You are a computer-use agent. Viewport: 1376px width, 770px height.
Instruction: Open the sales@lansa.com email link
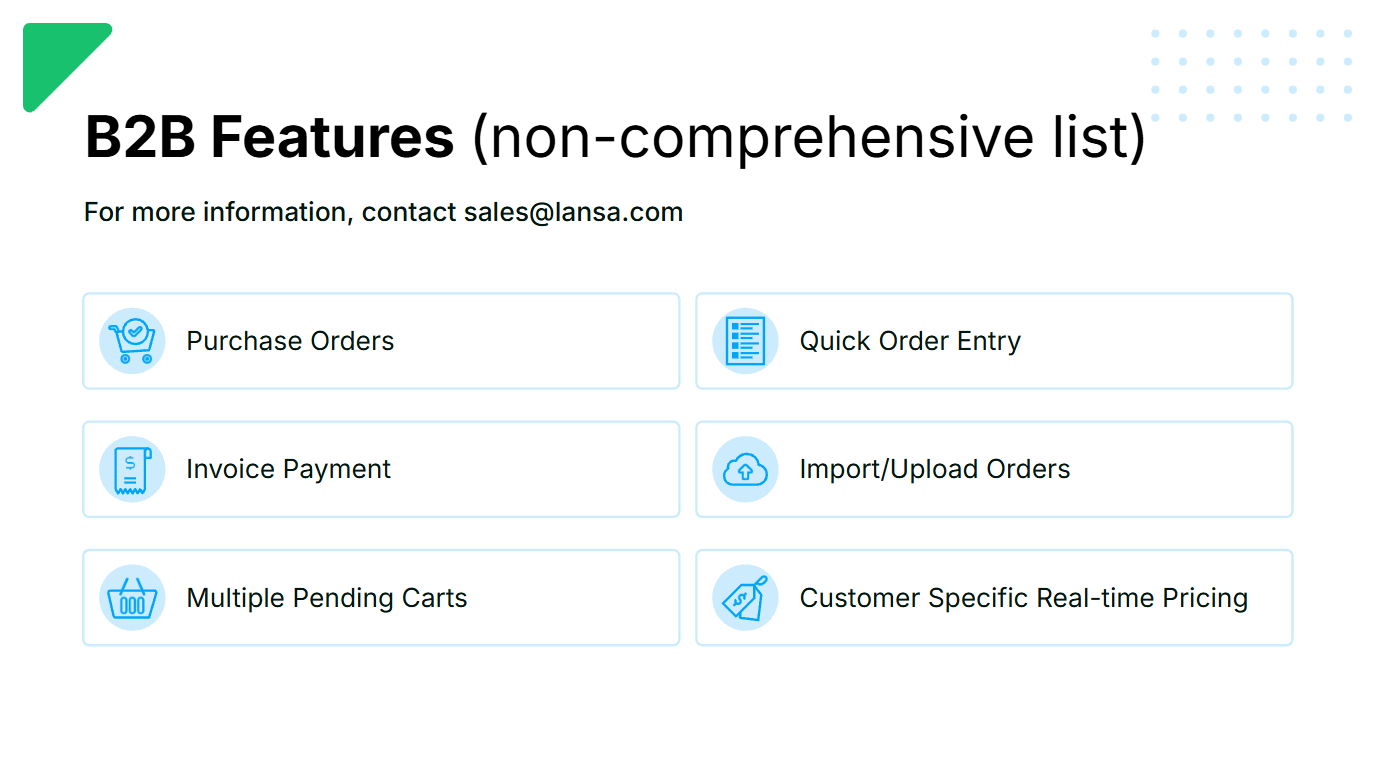click(x=573, y=212)
